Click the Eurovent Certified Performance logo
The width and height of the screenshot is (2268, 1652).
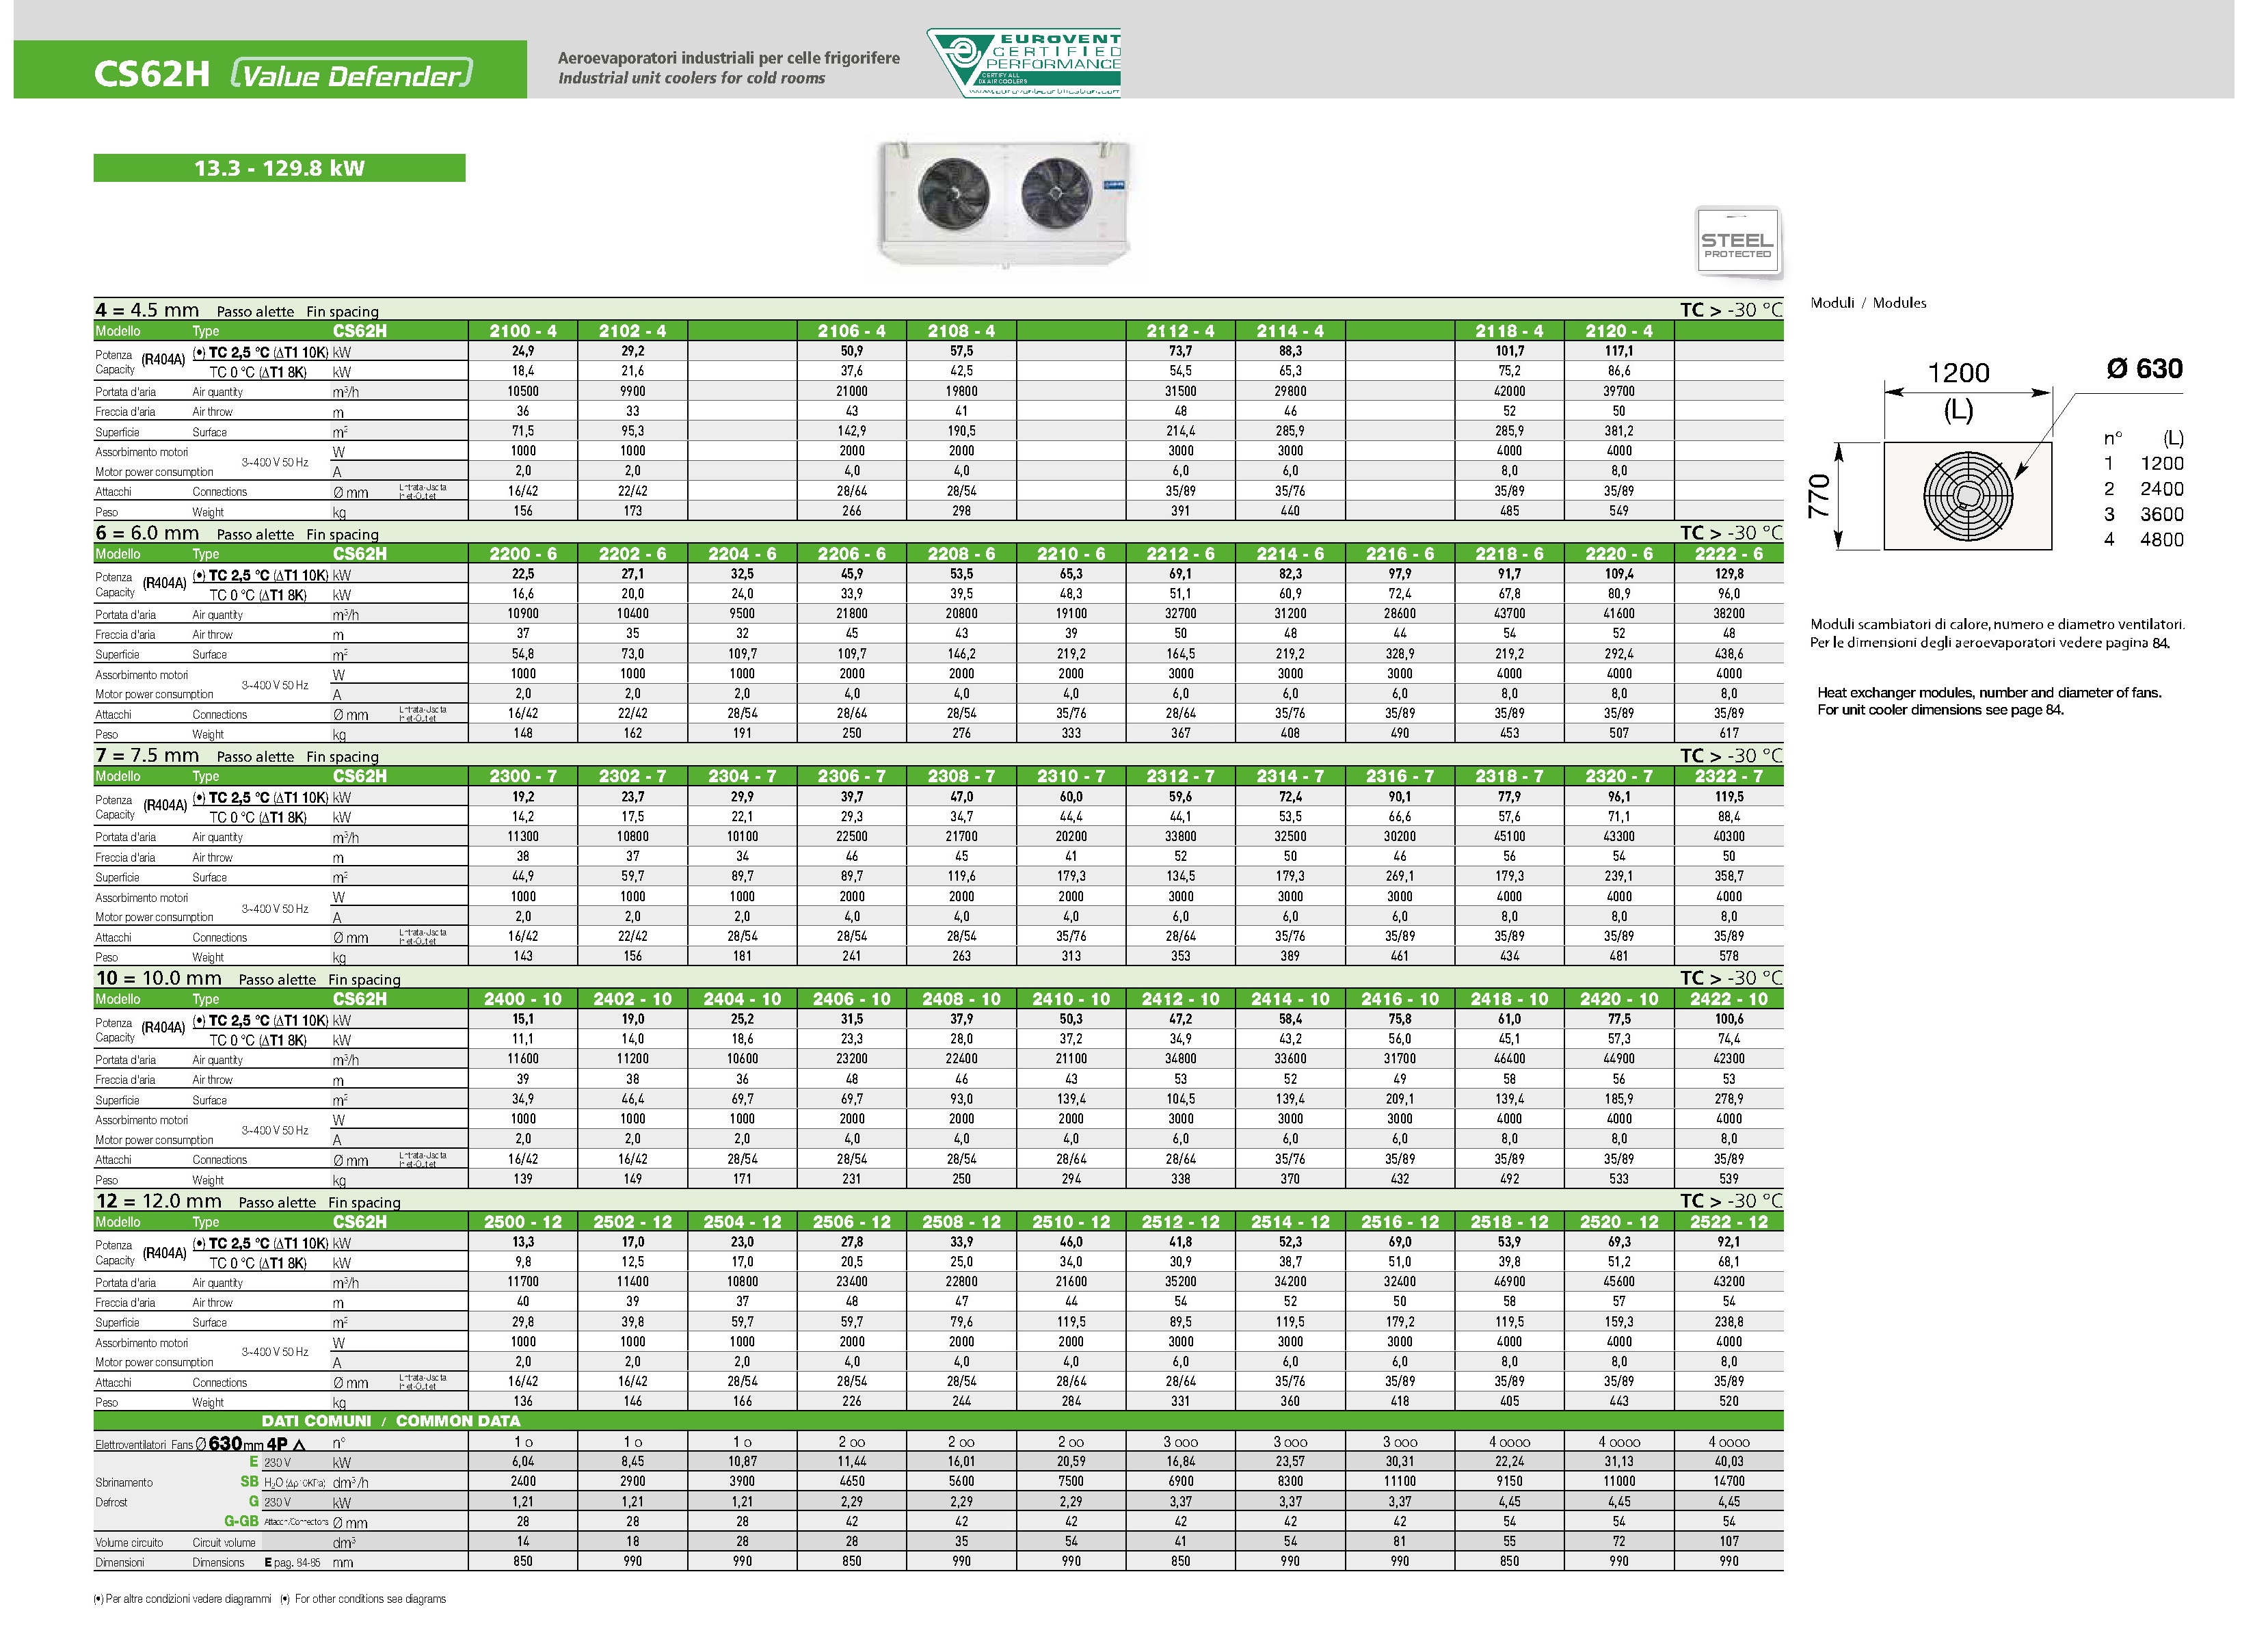[1023, 63]
